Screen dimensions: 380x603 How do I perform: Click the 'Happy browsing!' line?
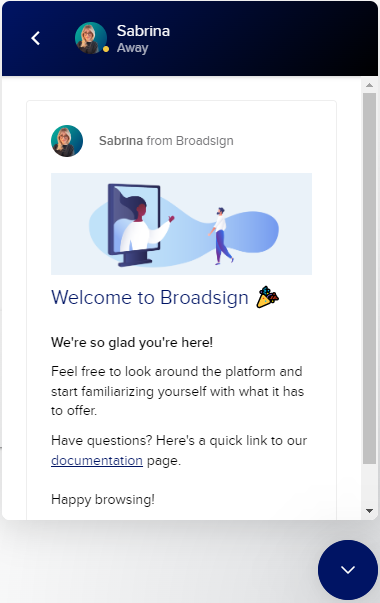pyautogui.click(x=103, y=500)
